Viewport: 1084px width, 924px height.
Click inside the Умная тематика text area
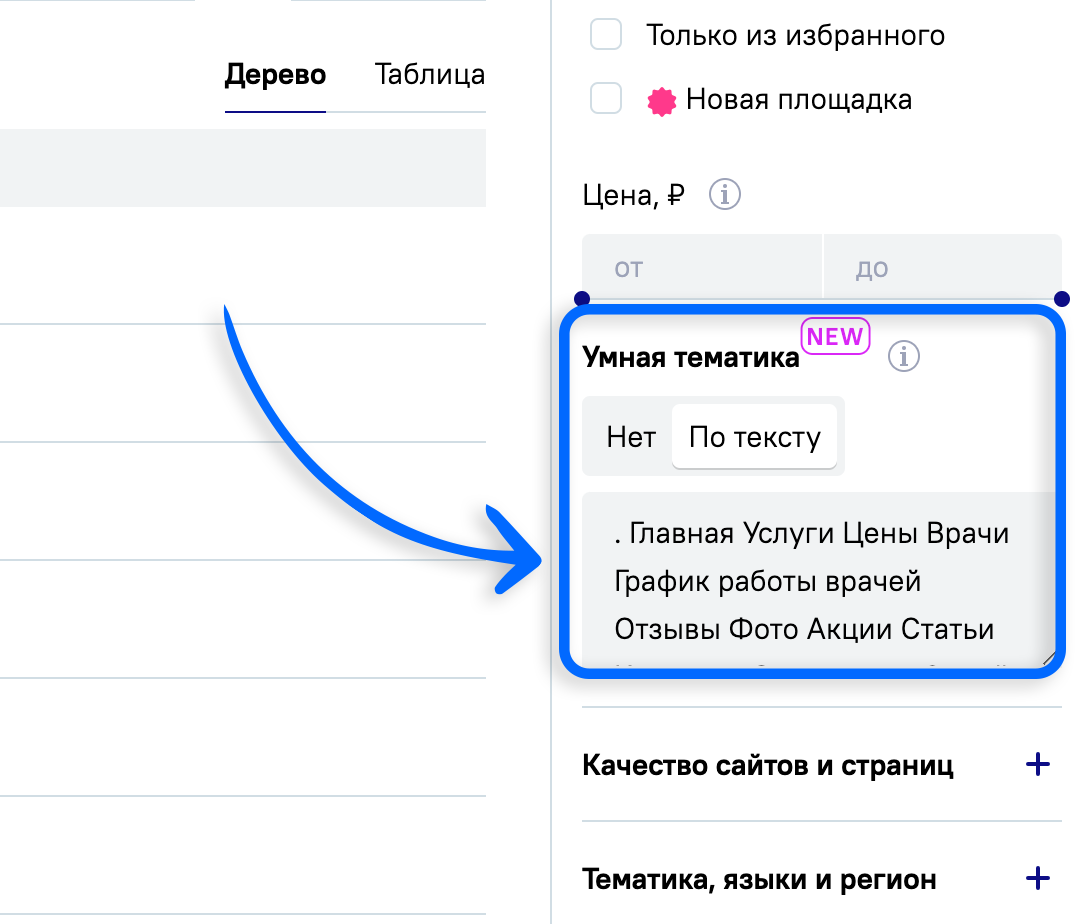818,579
